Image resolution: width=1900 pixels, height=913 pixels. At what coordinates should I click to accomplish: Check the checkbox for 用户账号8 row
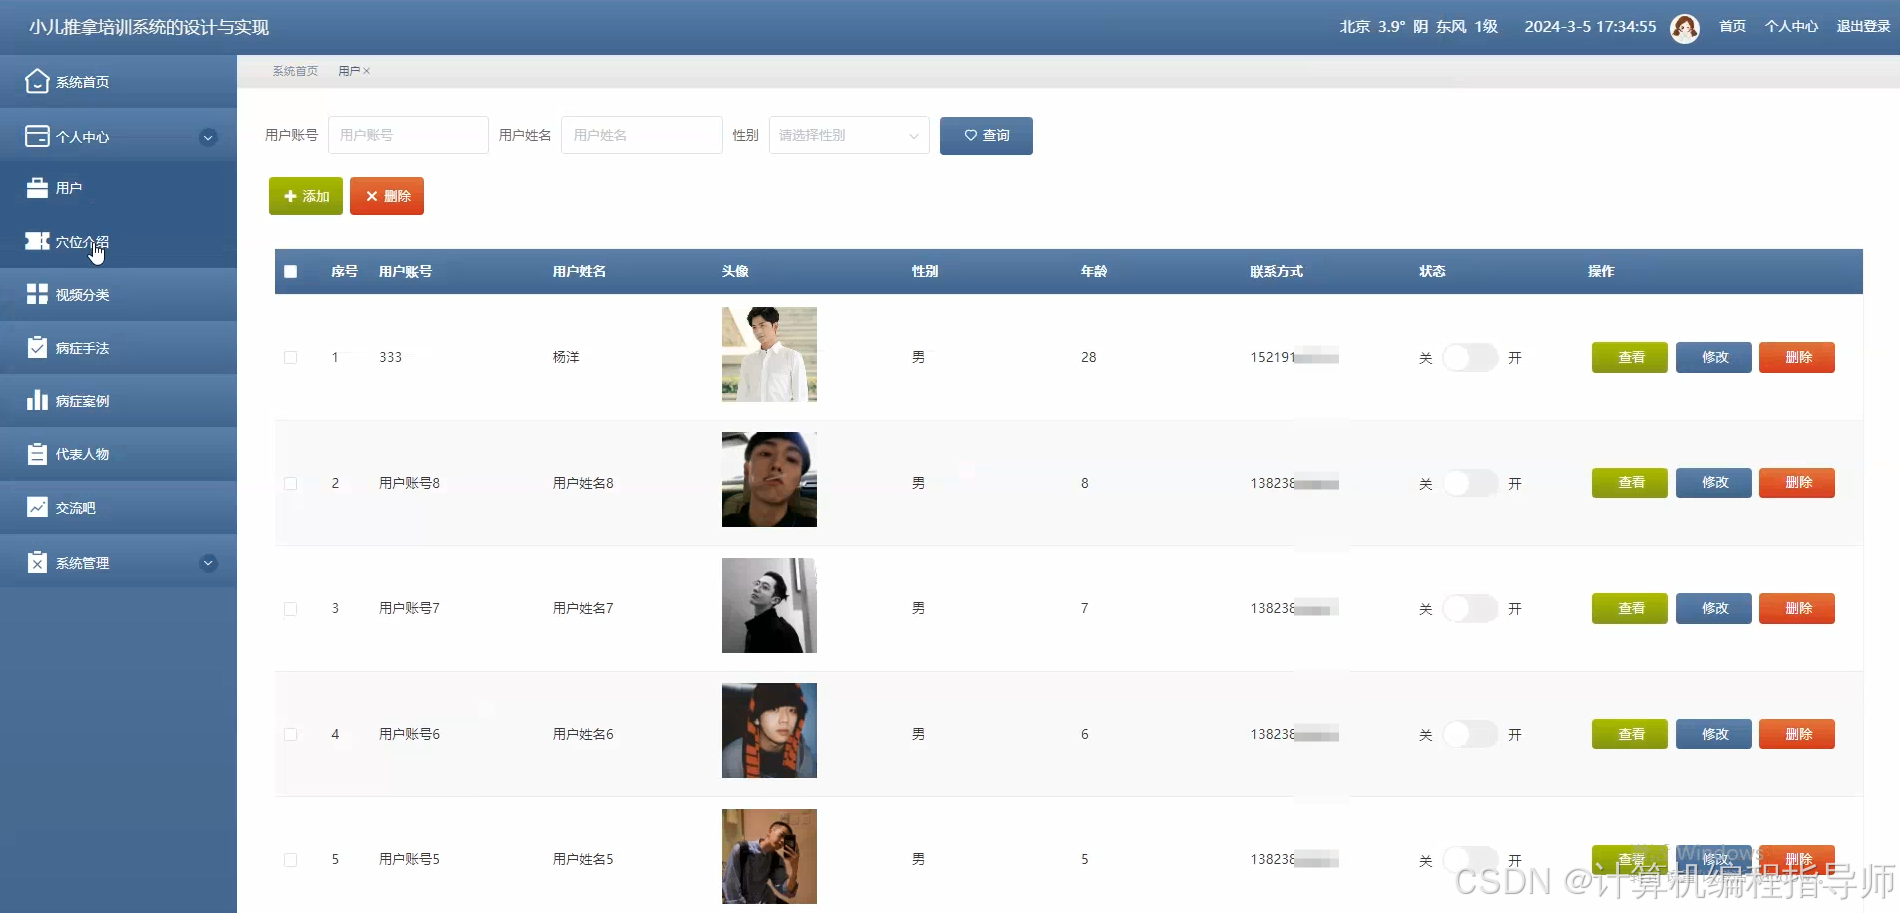point(291,483)
